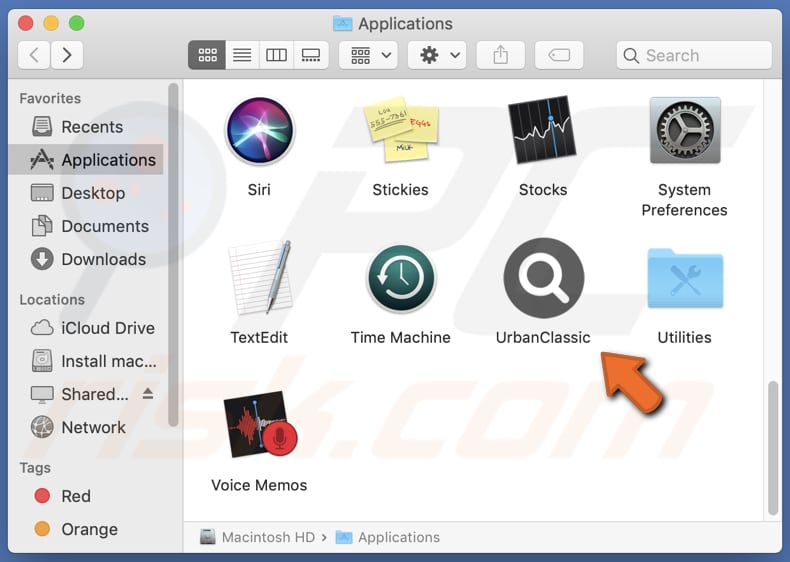Switch to list view

click(242, 55)
